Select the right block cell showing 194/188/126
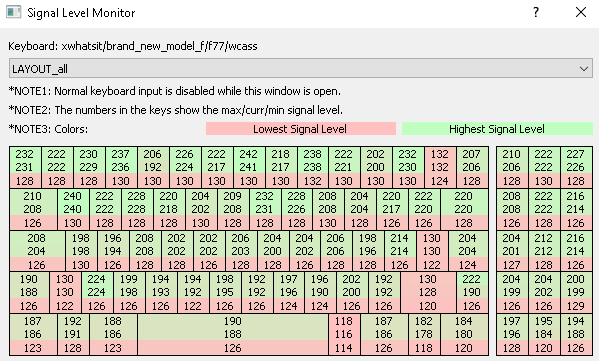 pos(576,335)
